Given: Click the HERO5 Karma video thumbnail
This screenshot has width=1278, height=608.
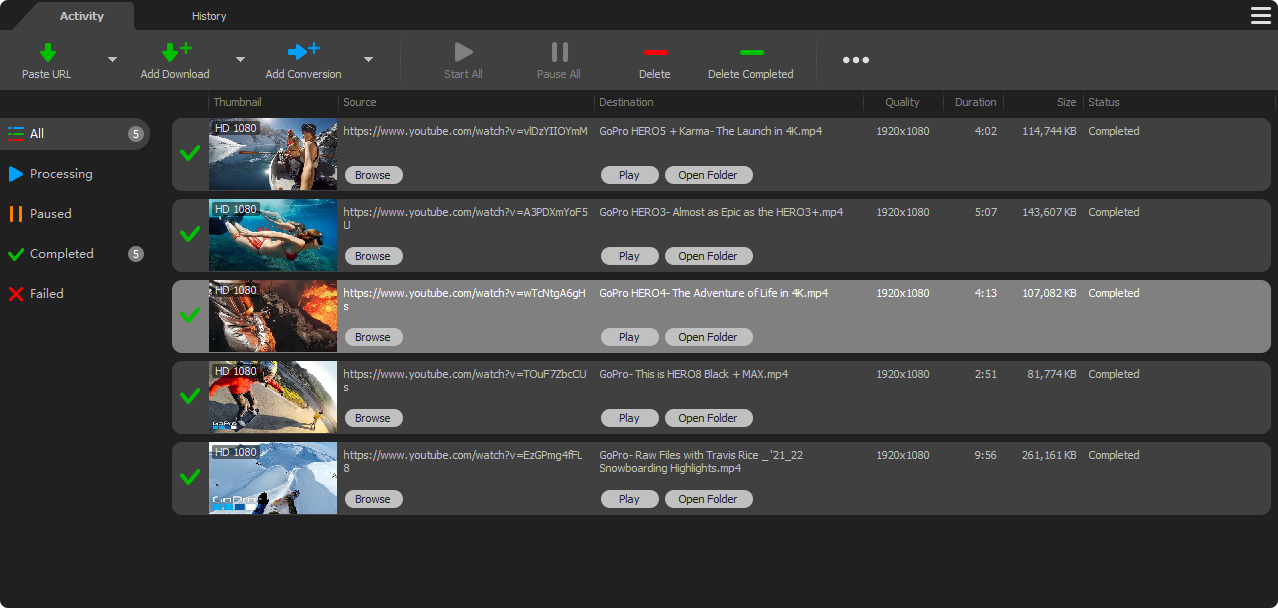Looking at the screenshot, I should (273, 154).
